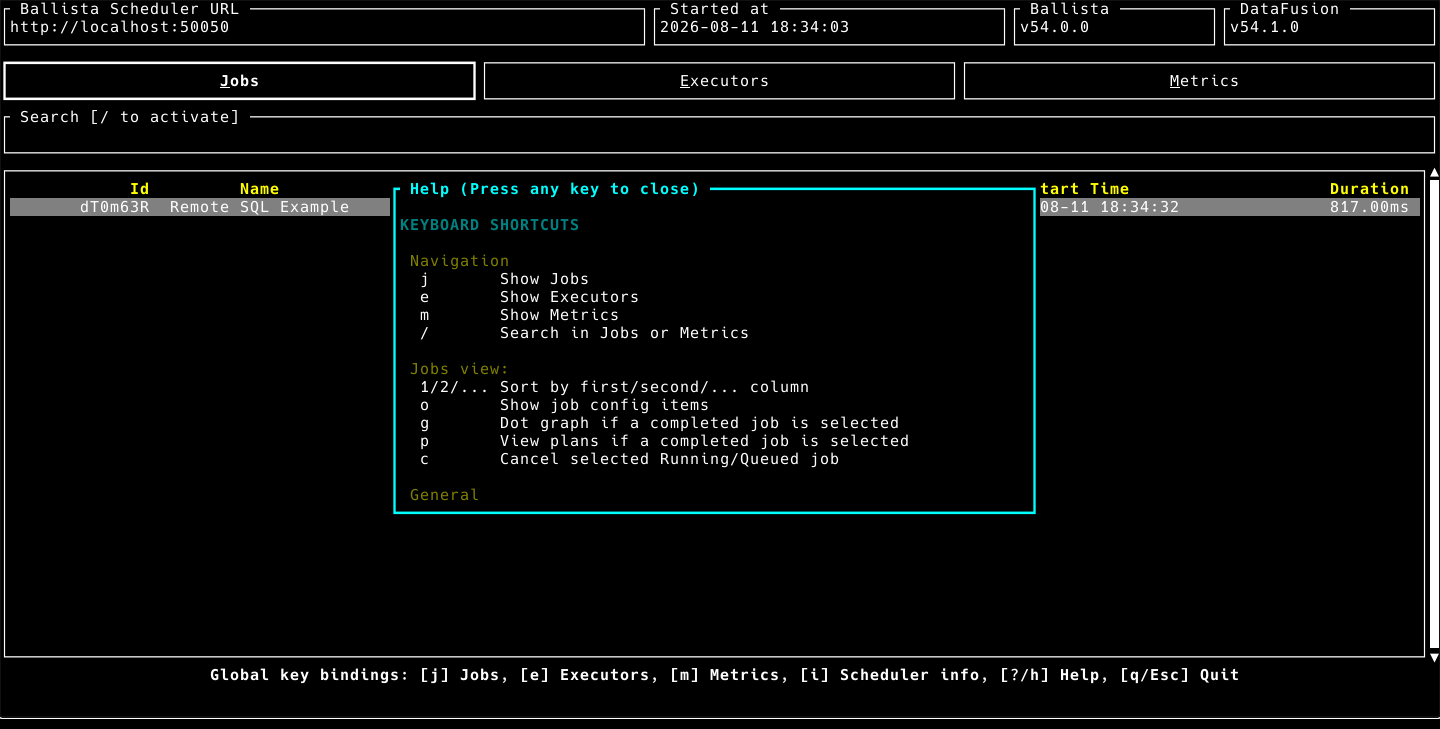Click [?/h] Help in key bindings

pyautogui.click(x=1050, y=675)
